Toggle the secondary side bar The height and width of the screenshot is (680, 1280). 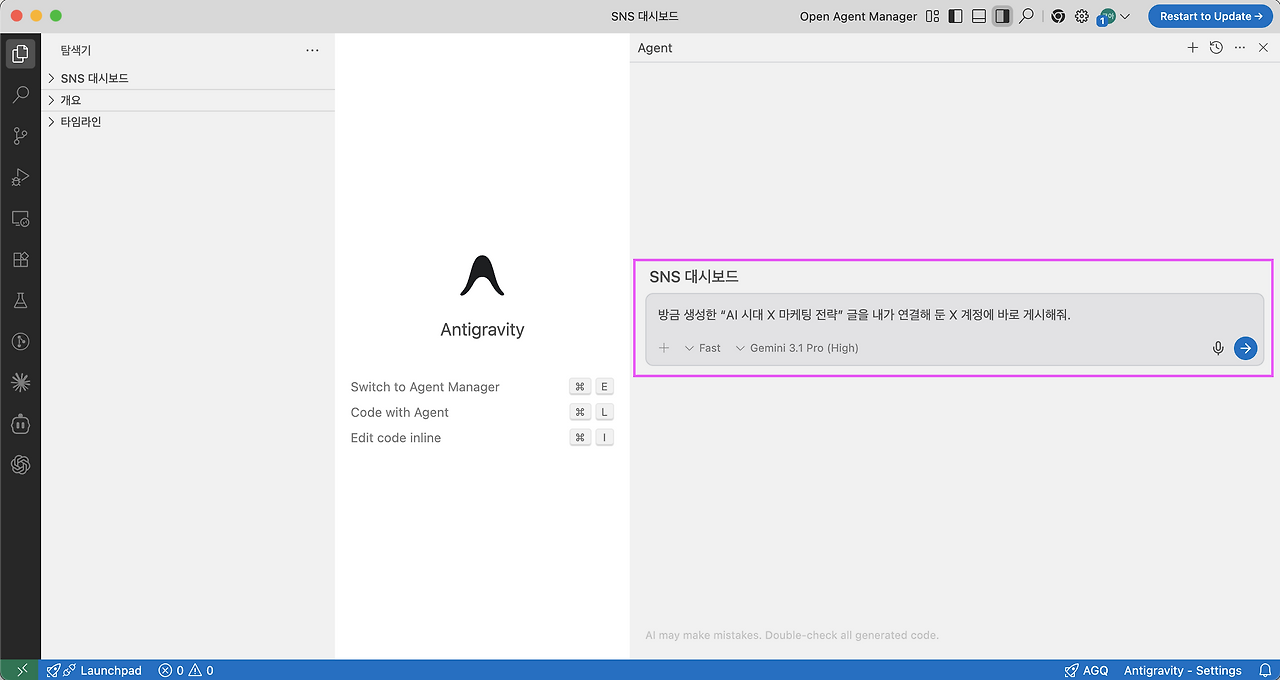click(1002, 16)
